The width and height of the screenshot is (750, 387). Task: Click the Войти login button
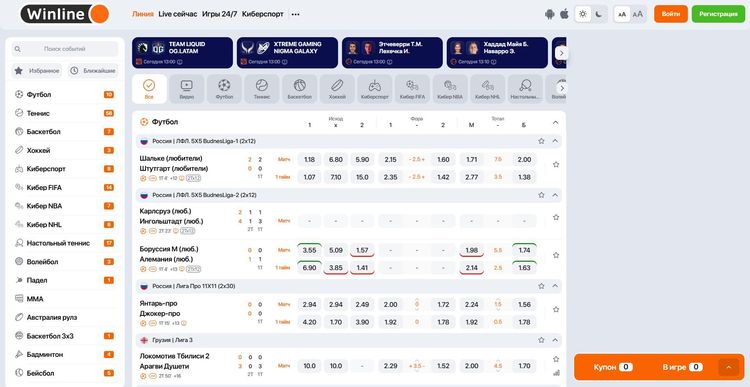coord(671,14)
